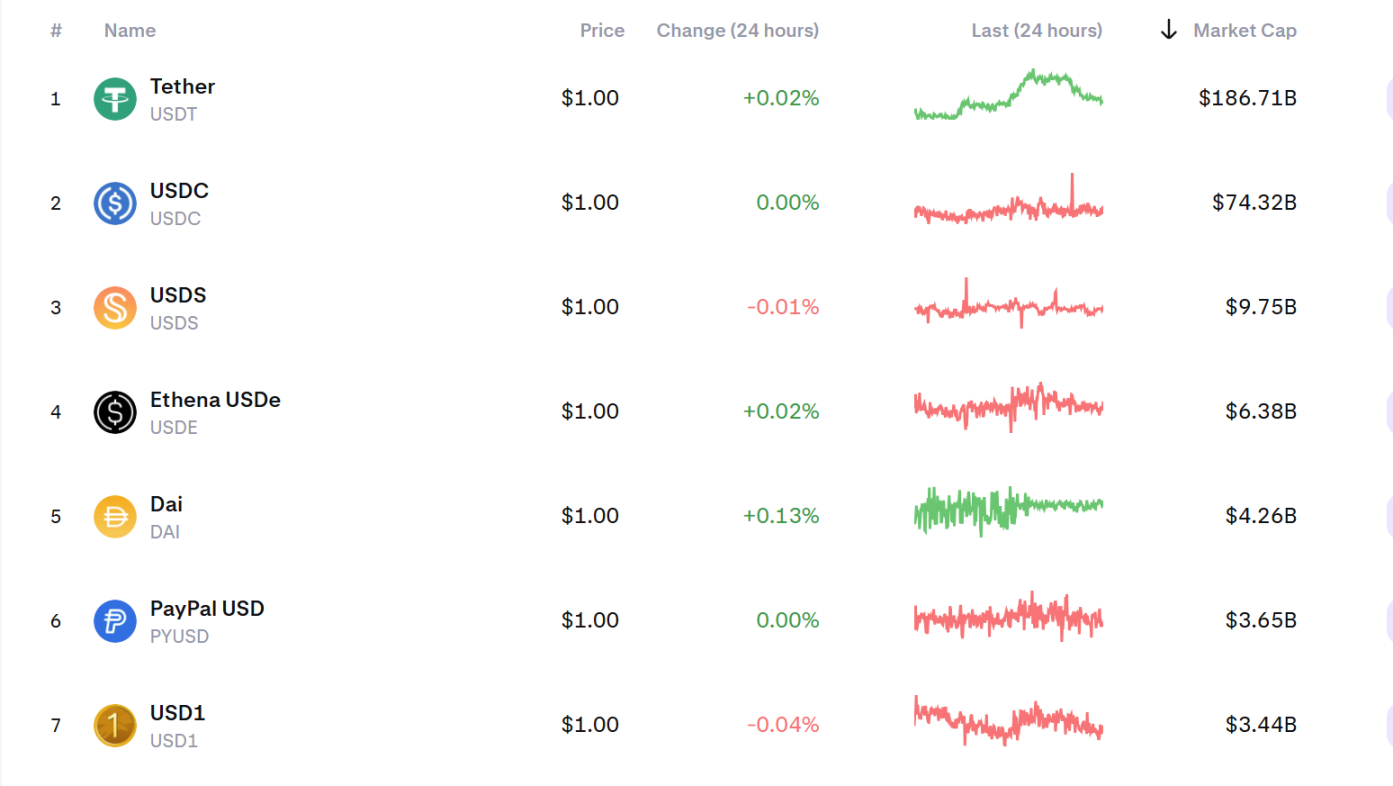Click the Market Cap sort arrow
The width and height of the screenshot is (1393, 786).
[1168, 31]
